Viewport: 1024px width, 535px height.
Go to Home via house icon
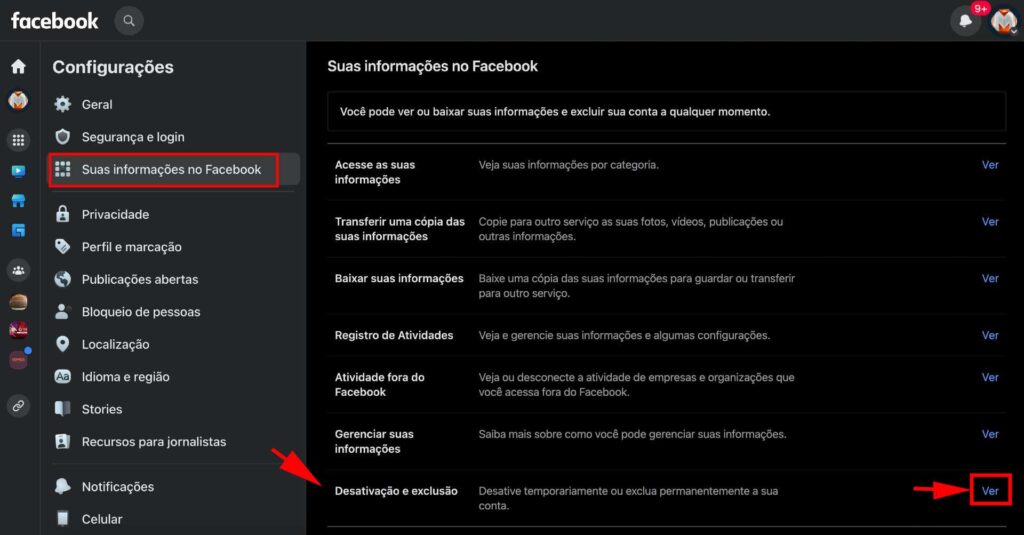(18, 67)
